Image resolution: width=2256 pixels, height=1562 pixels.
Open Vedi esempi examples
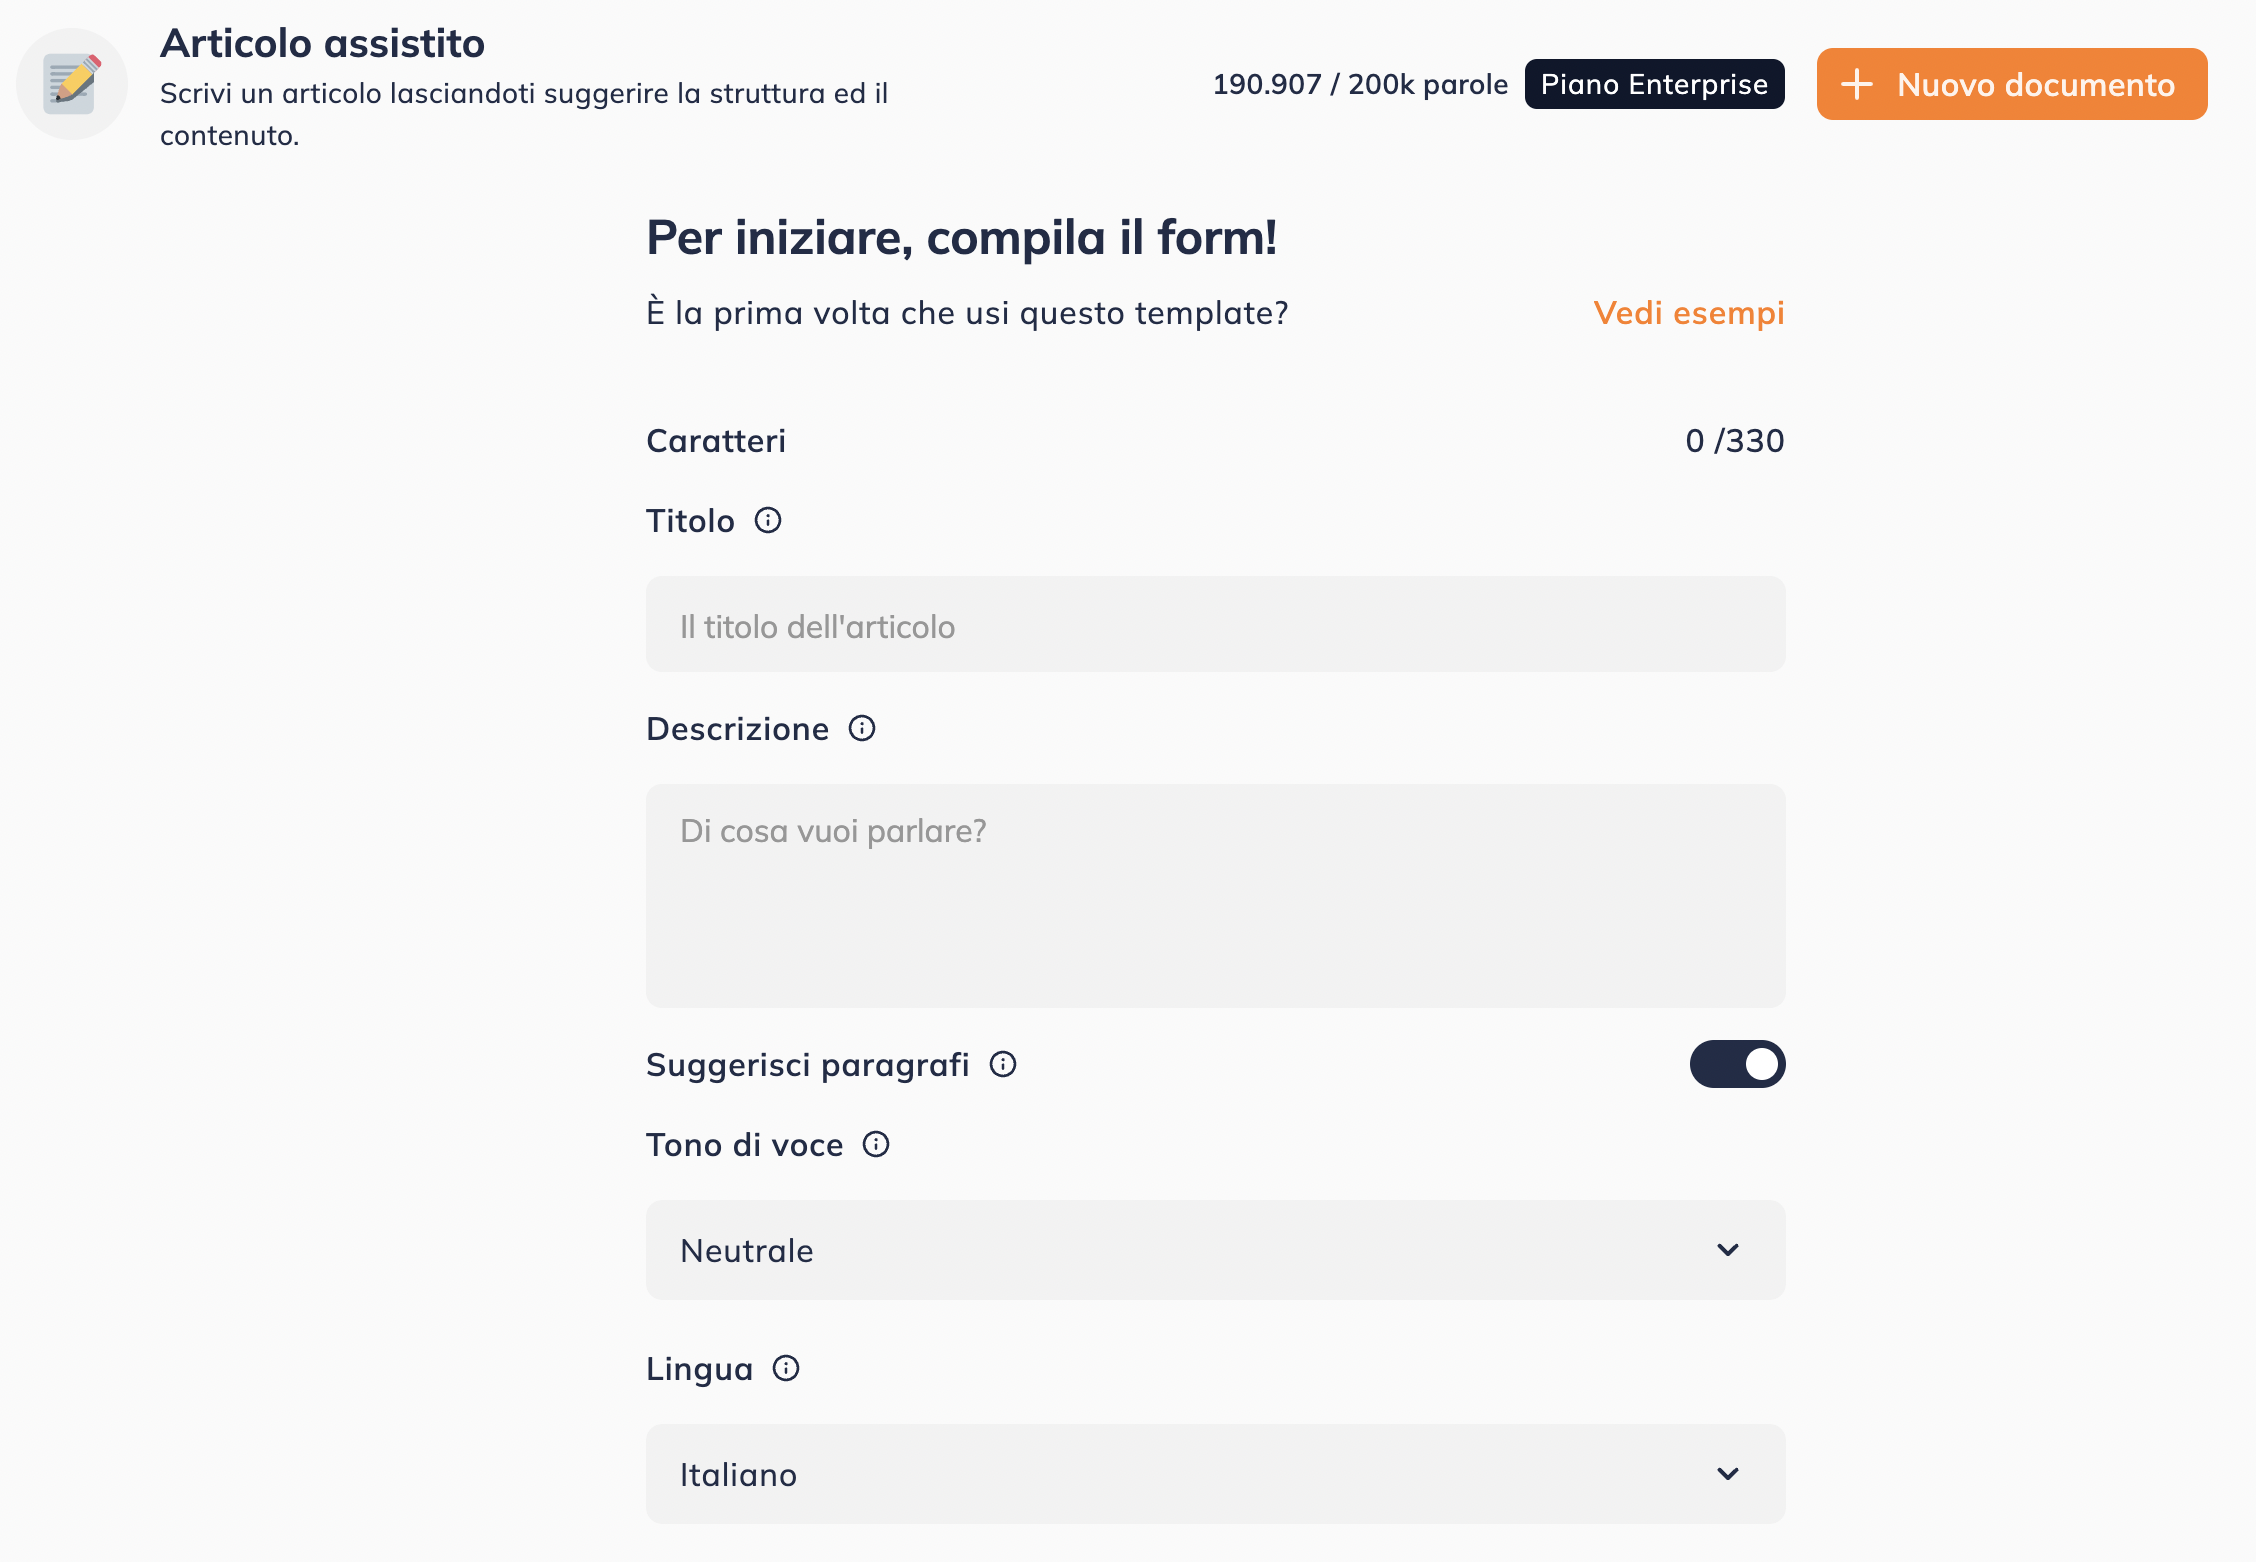[x=1688, y=312]
